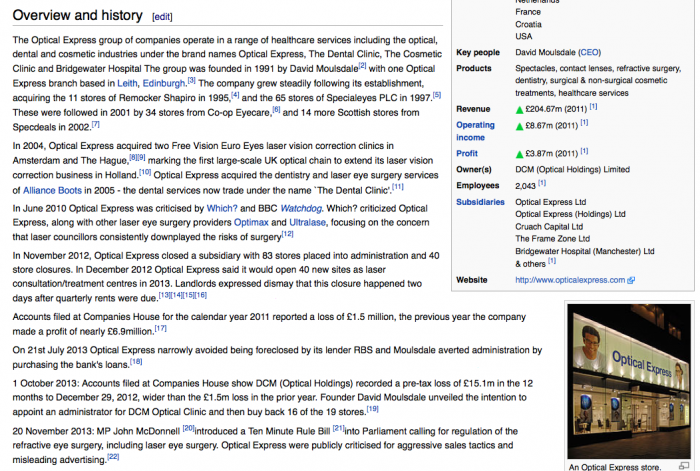Open reference [10] after business in Holland
The height and width of the screenshot is (471, 700).
[145, 172]
